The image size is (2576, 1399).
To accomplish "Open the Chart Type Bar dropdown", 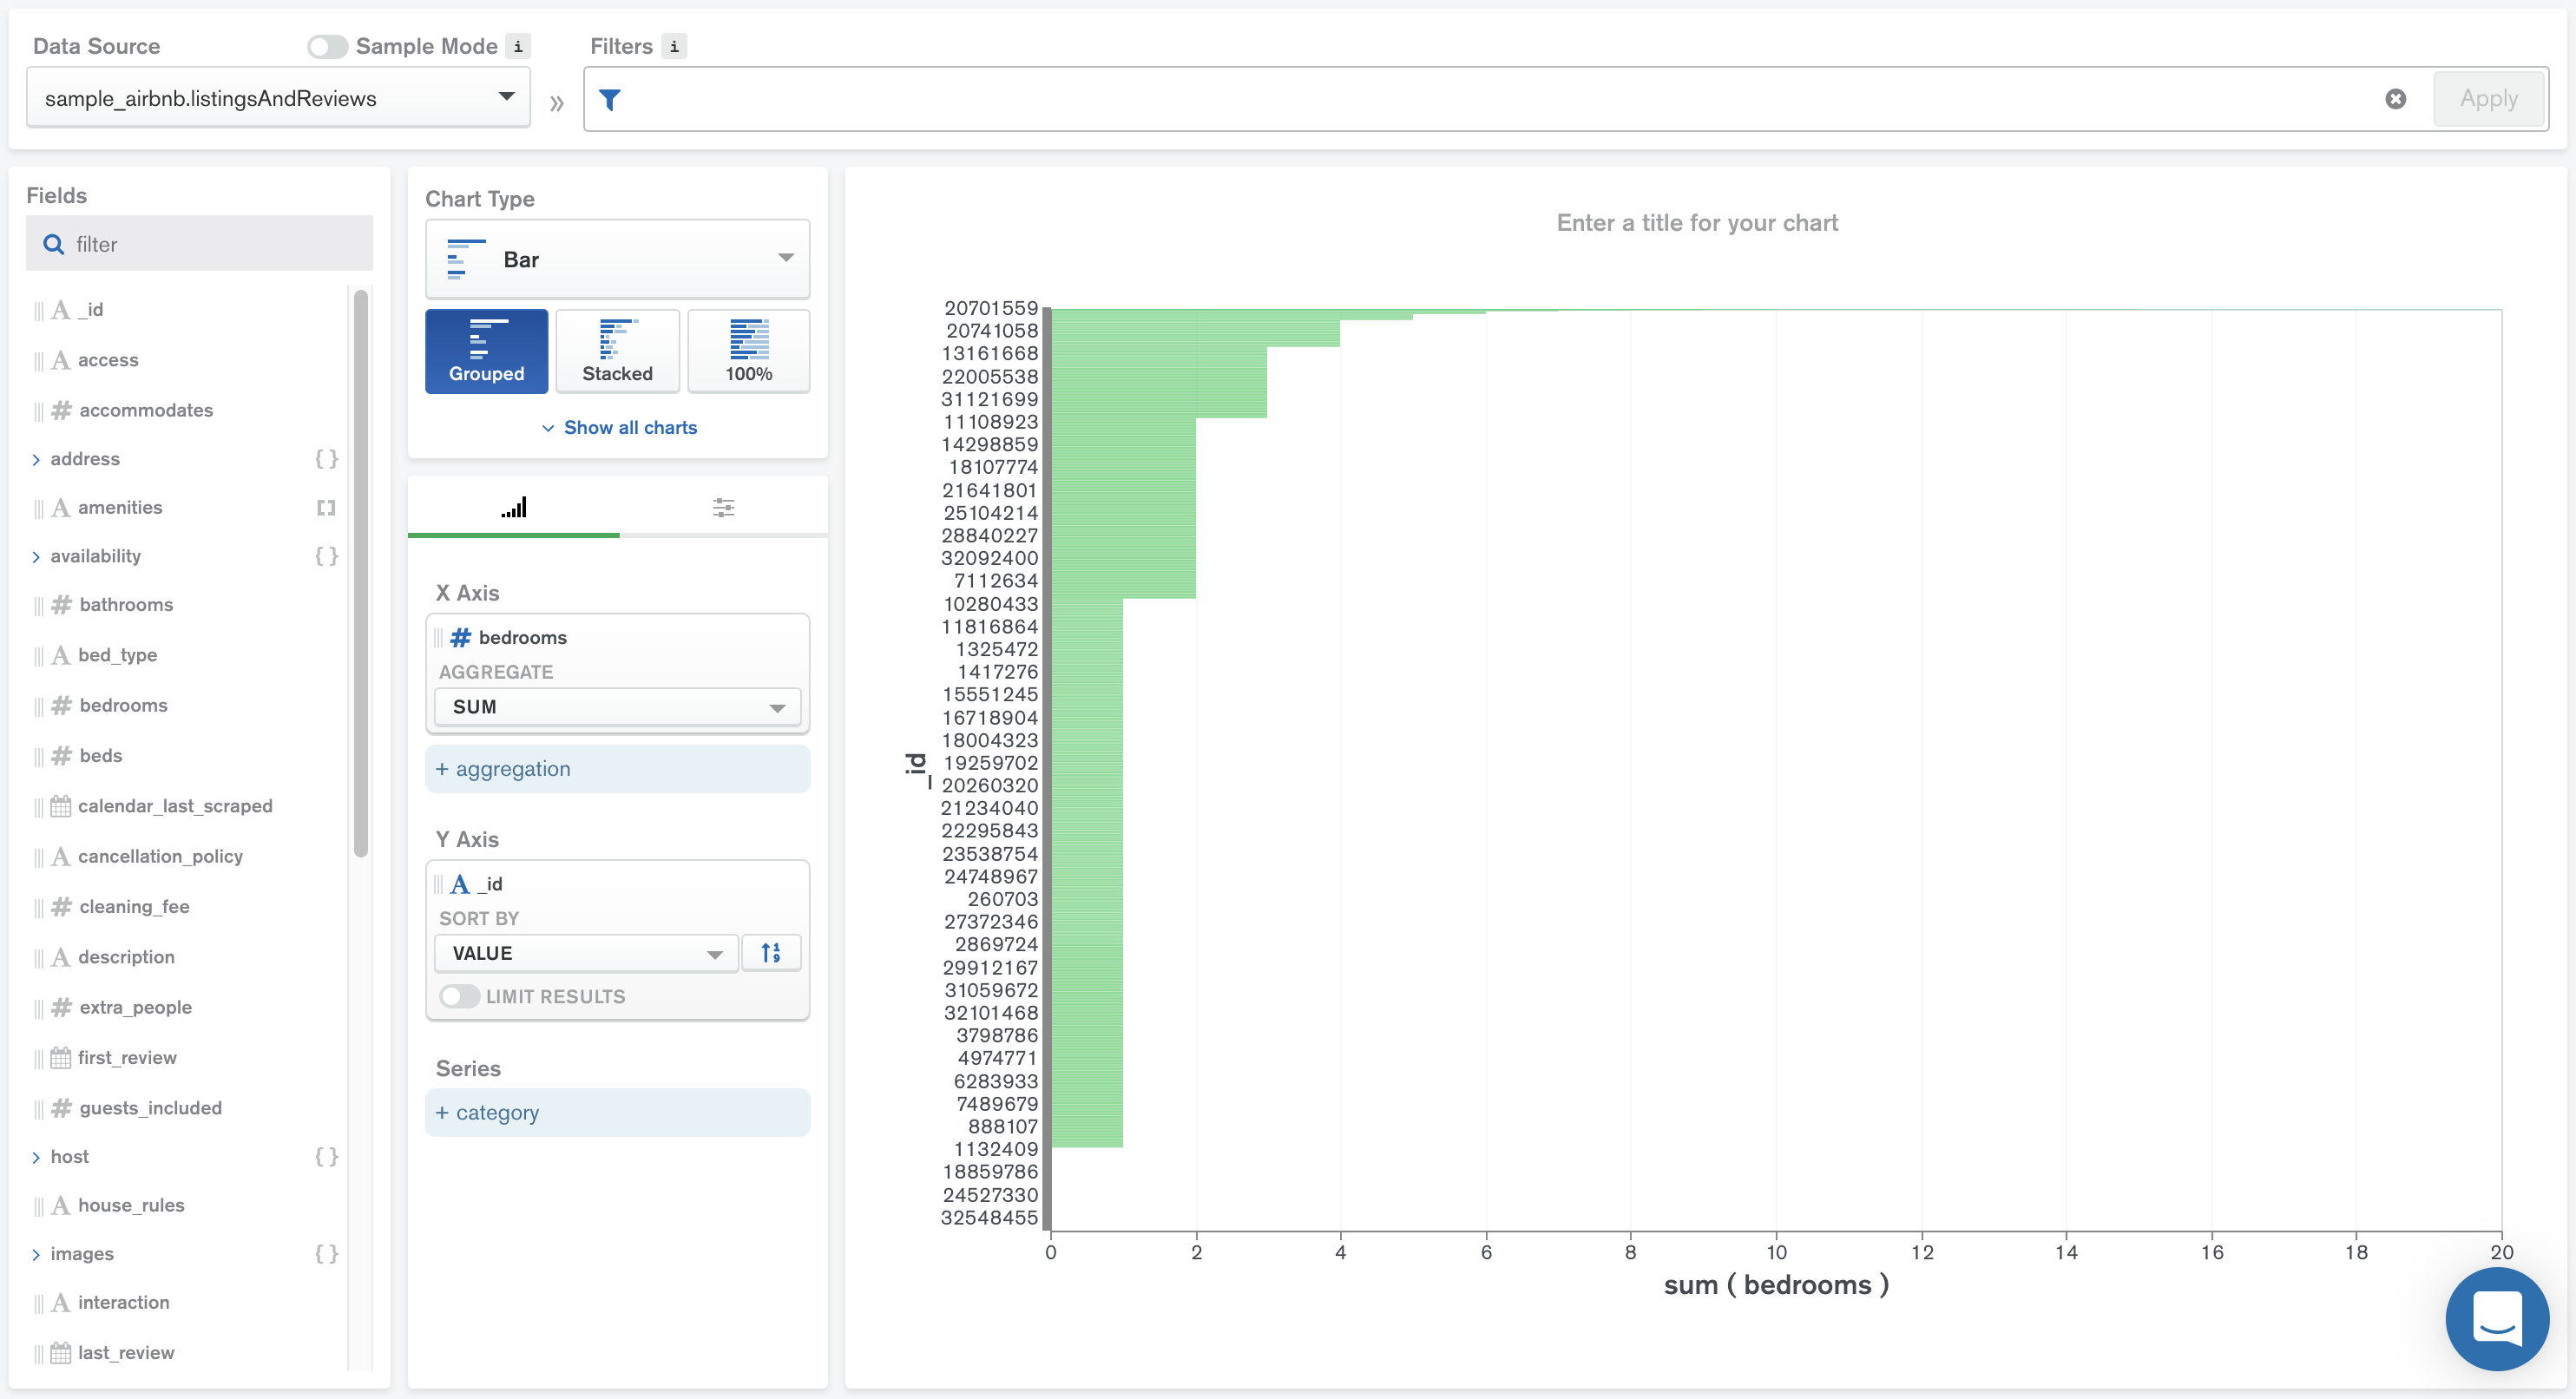I will (x=618, y=259).
